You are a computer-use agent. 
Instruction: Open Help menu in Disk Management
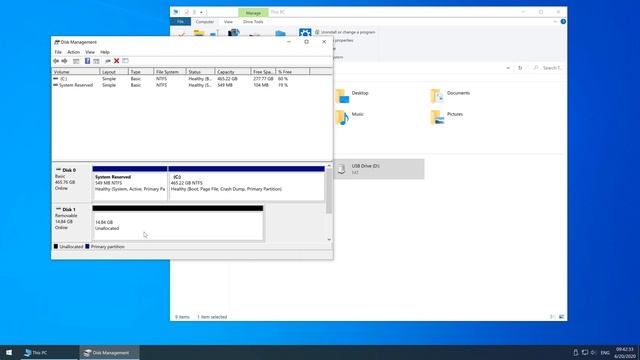click(105, 52)
